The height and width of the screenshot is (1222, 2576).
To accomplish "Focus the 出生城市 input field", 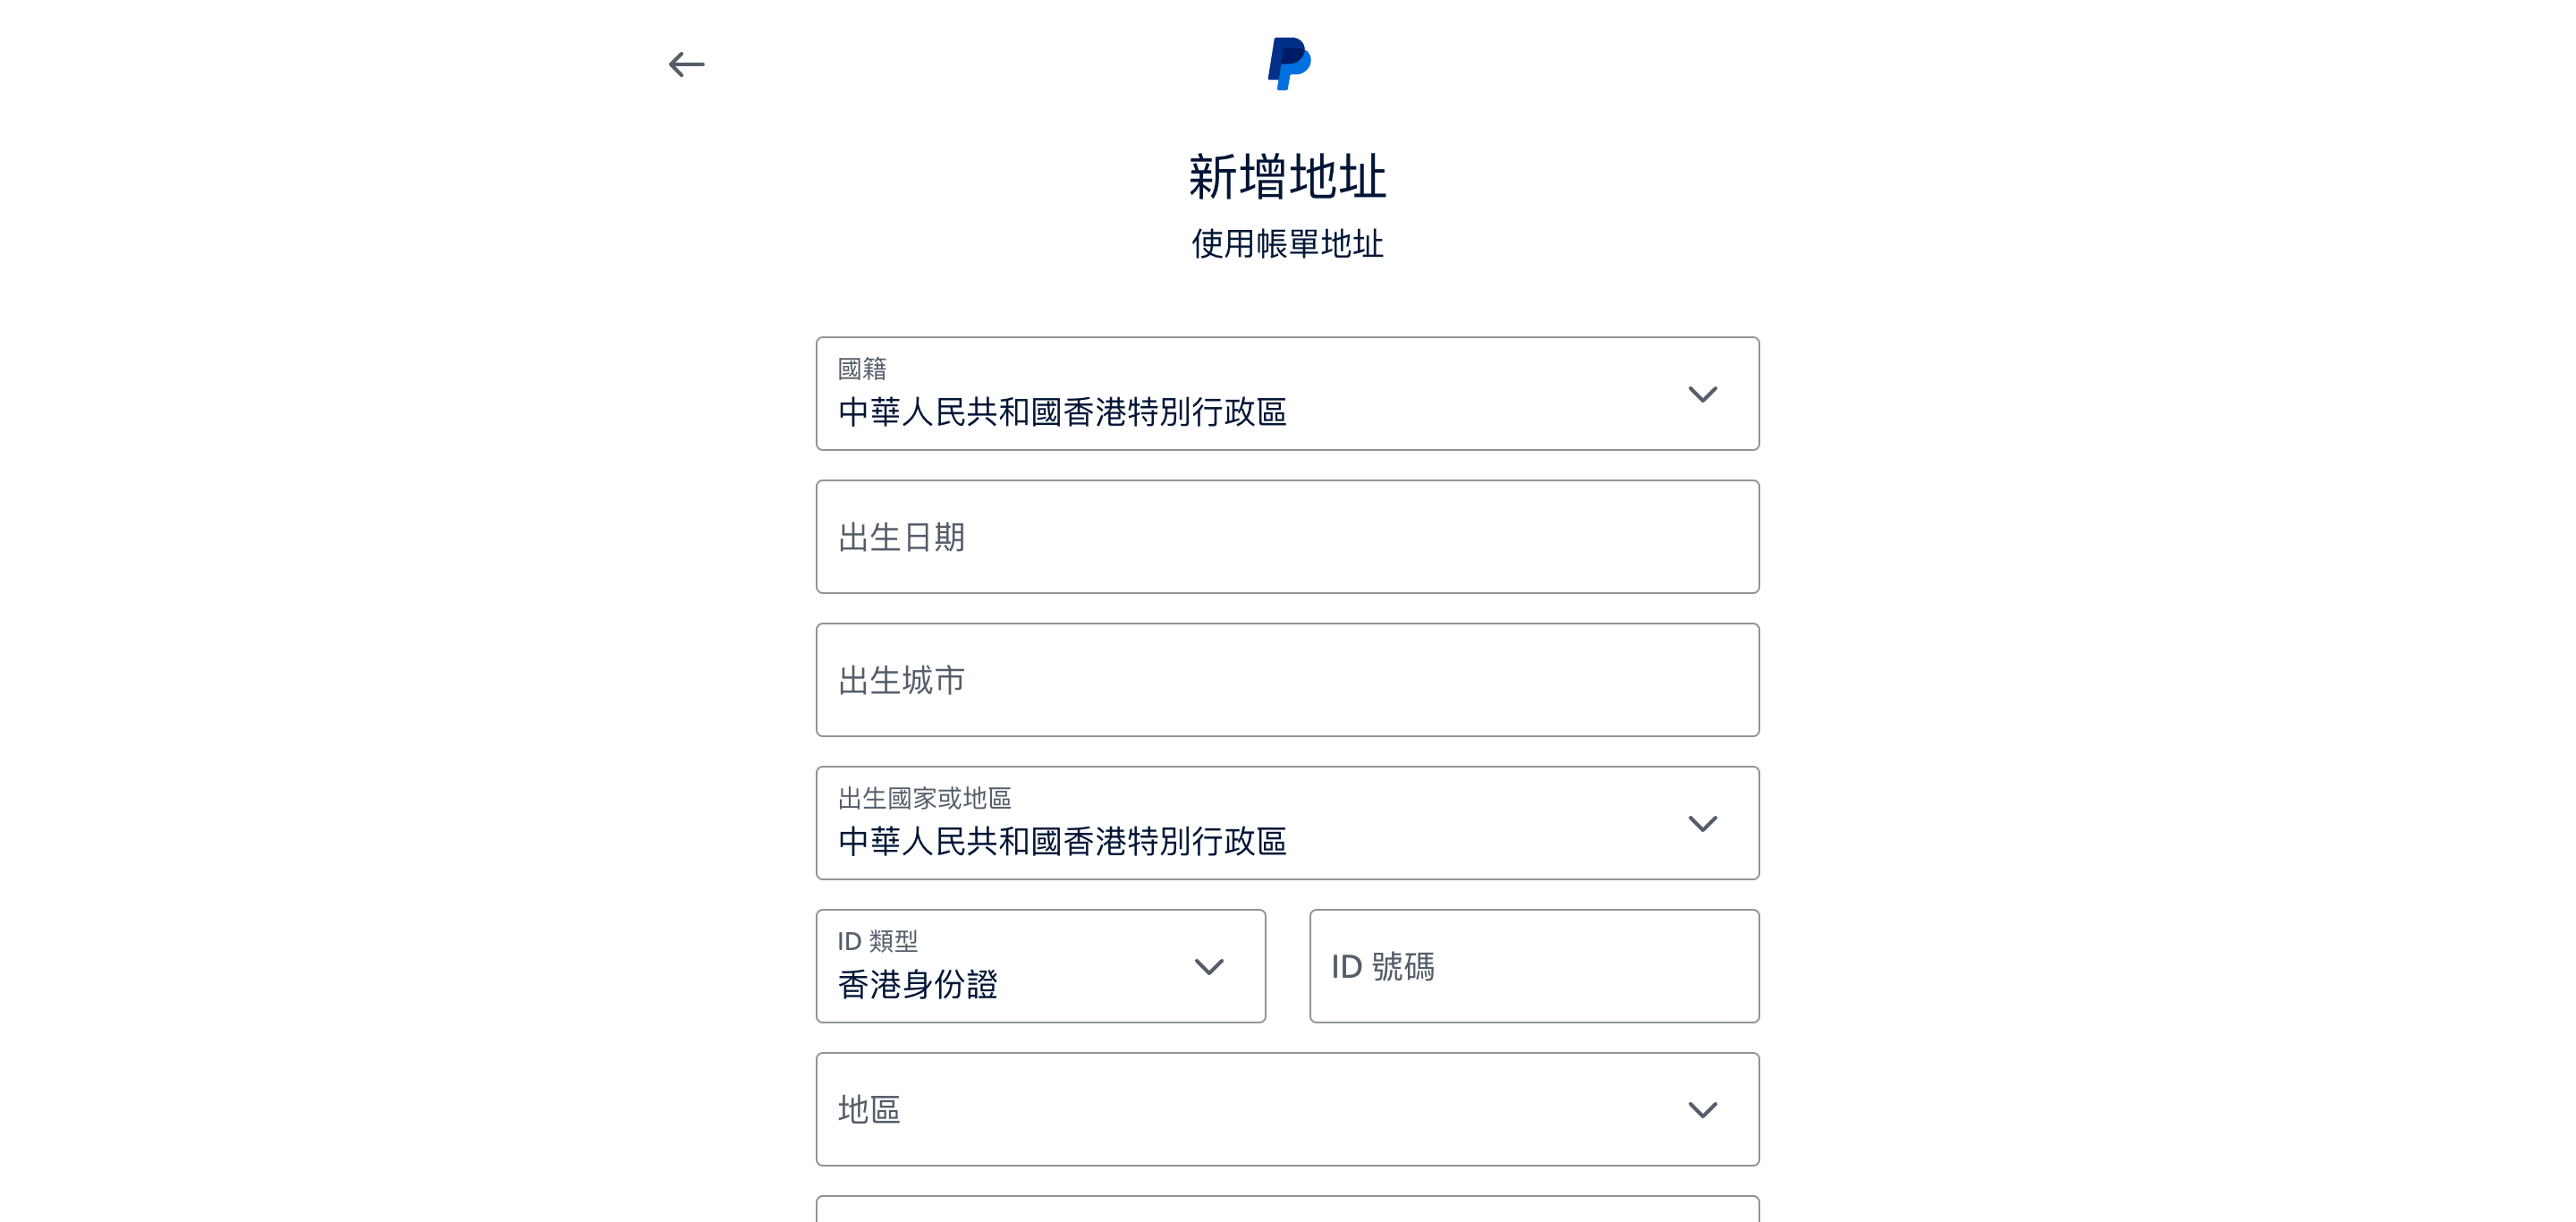I will click(1287, 680).
